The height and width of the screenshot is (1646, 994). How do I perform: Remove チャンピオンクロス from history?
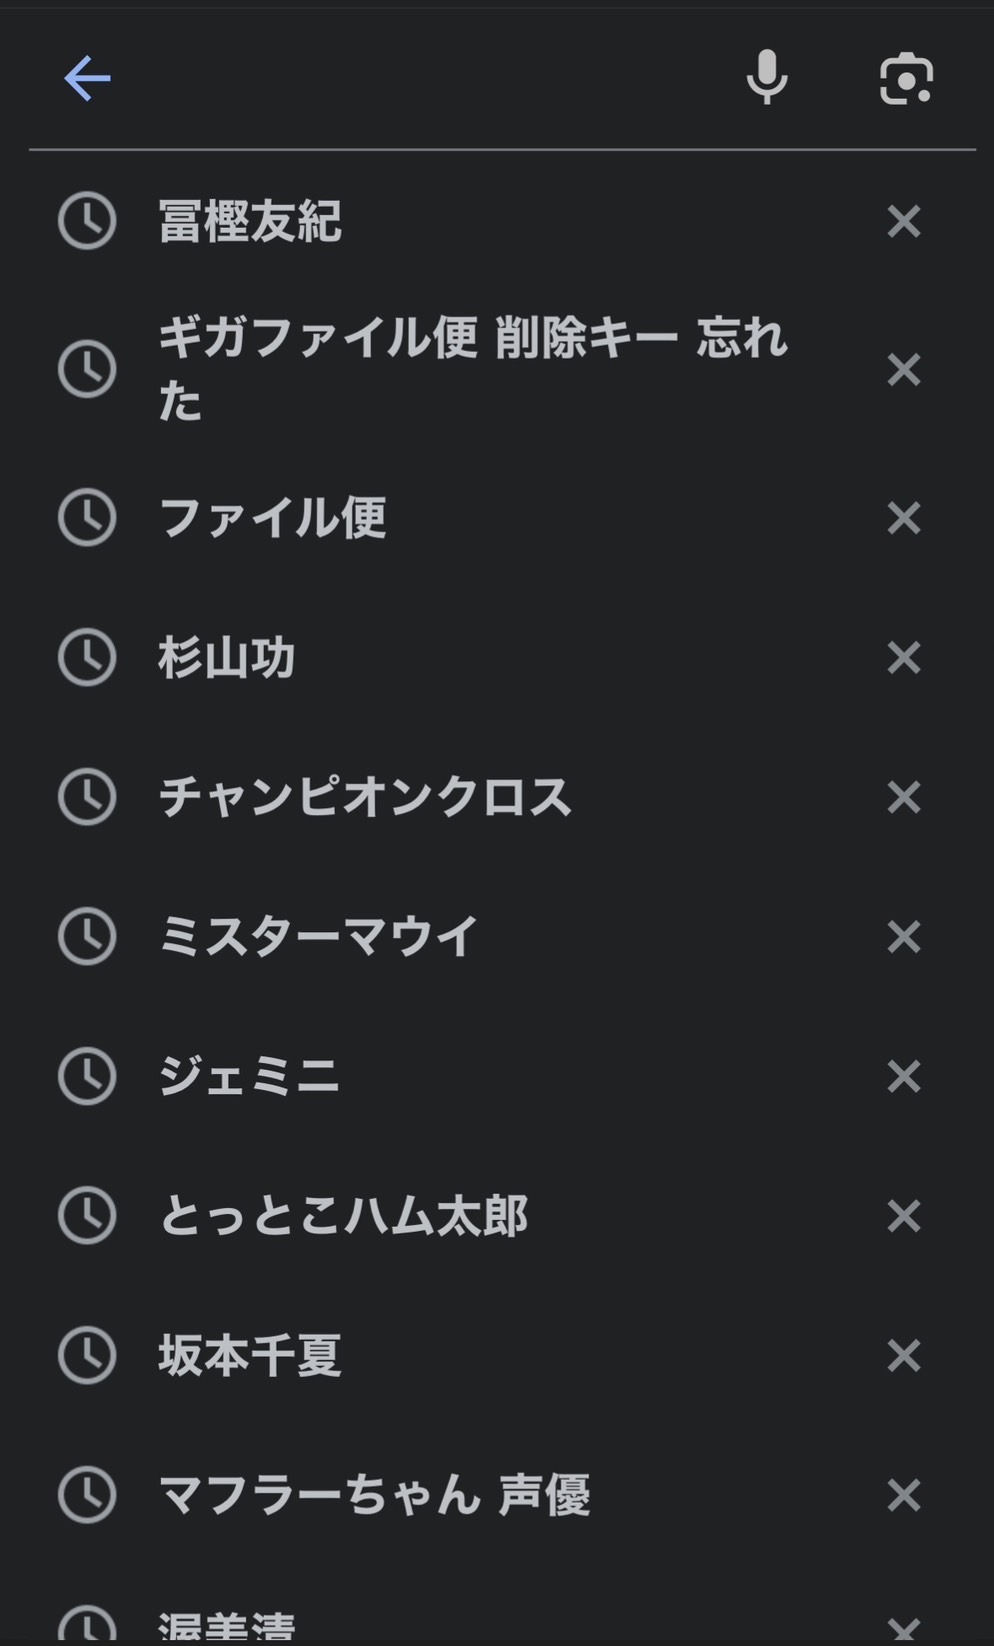(903, 797)
